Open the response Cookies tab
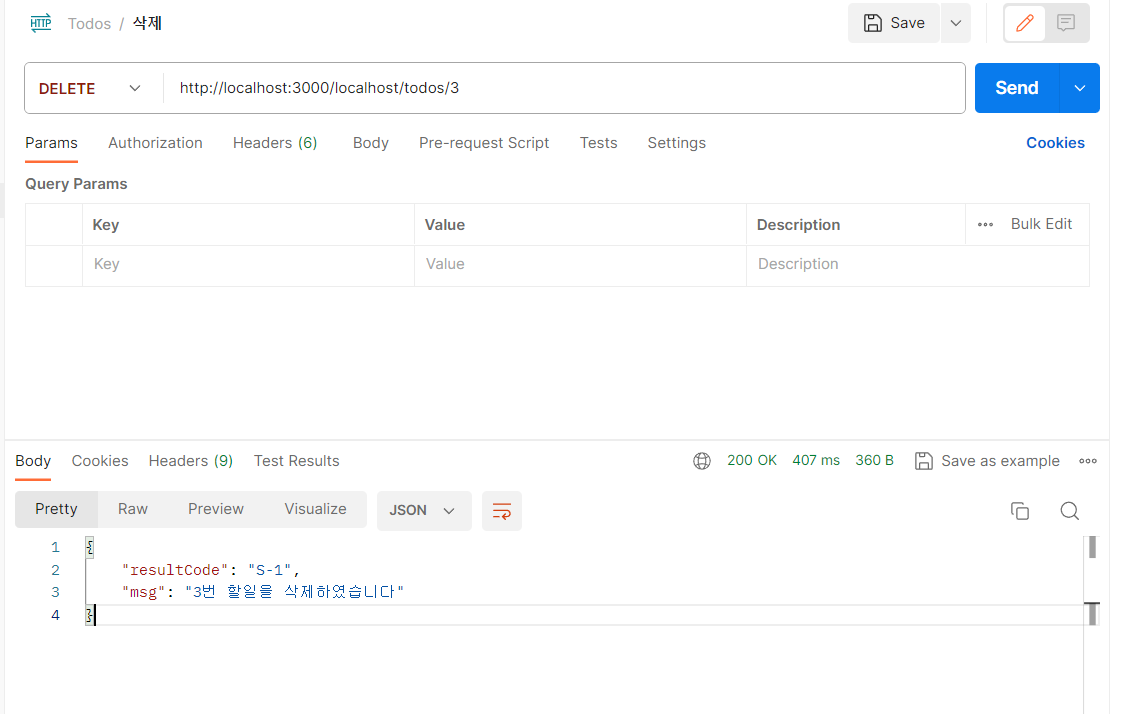 pos(100,461)
